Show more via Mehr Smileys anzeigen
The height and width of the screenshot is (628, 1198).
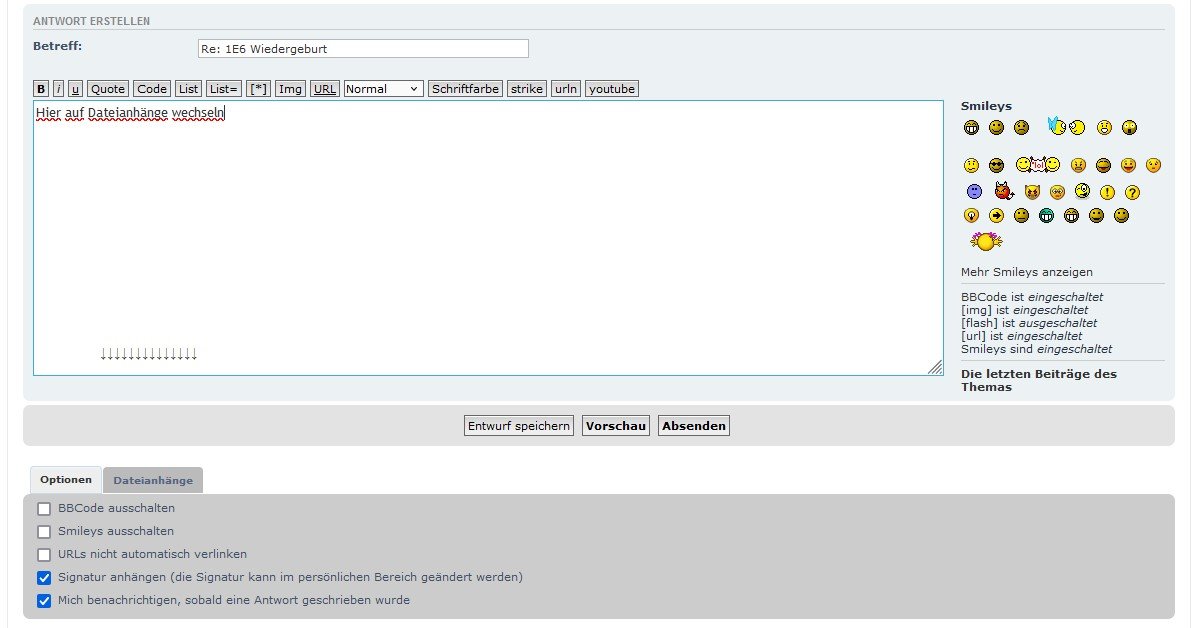click(x=1026, y=272)
